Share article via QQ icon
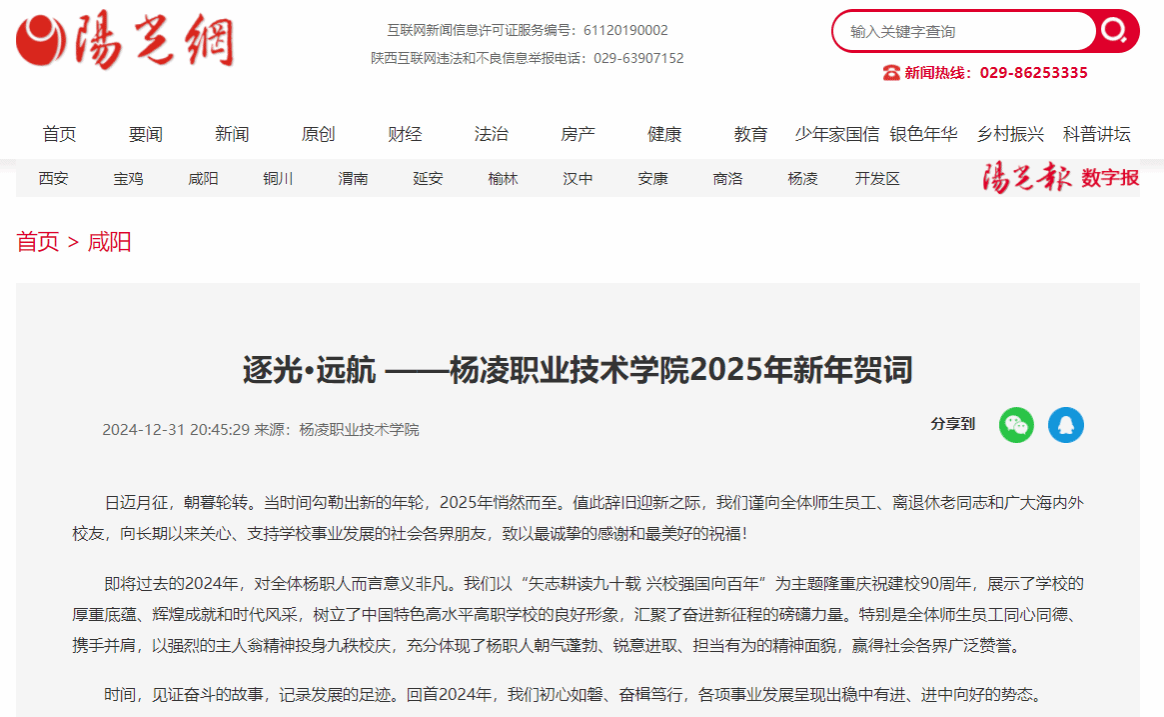The height and width of the screenshot is (717, 1164). coord(1066,425)
